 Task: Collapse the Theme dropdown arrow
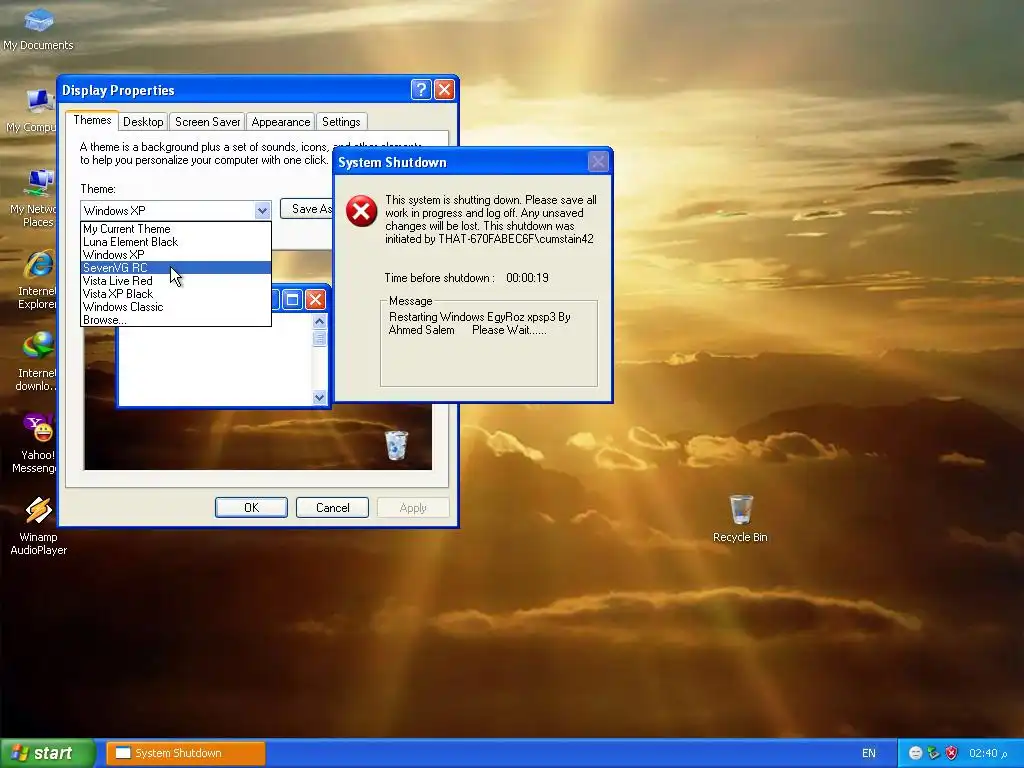coord(262,210)
